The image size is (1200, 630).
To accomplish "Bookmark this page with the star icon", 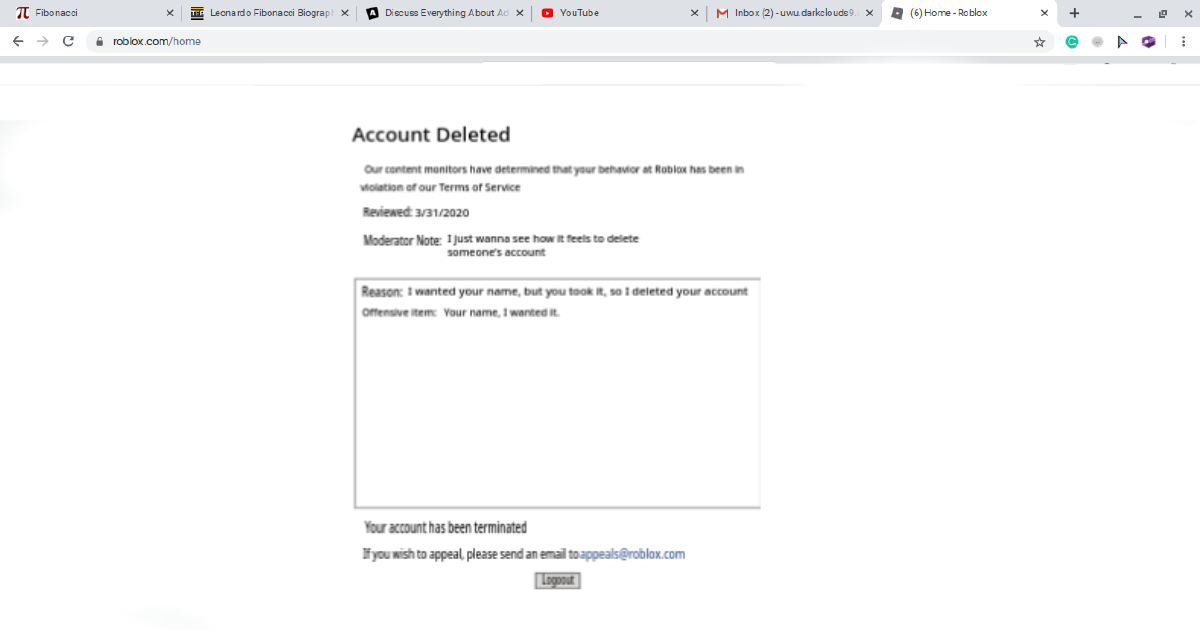I will (x=1039, y=41).
